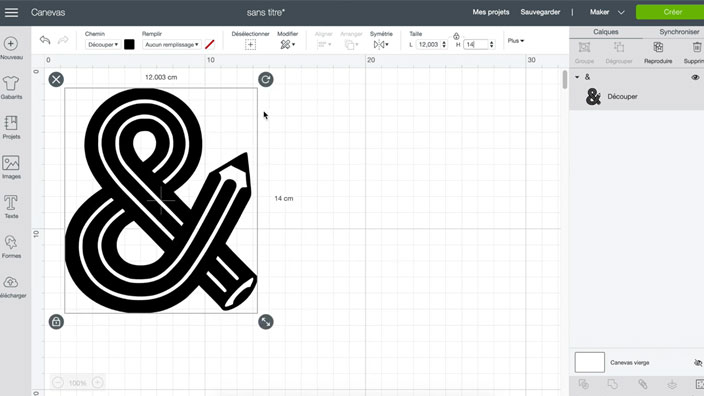Open the Formes shapes tool
Screen dimensions: 704x396
(x=11, y=246)
